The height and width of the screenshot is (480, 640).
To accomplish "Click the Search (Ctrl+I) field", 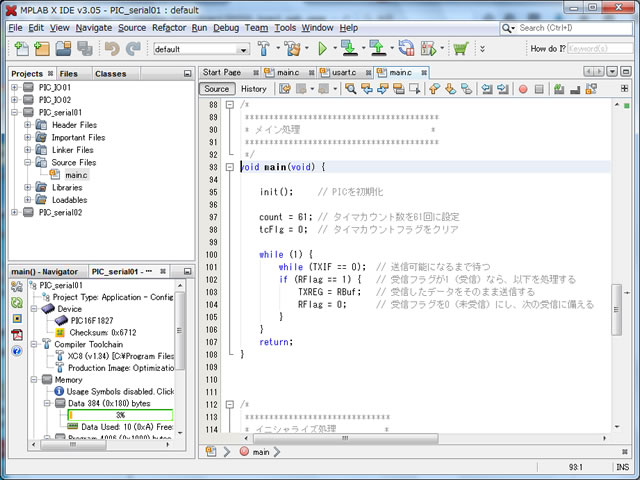I will 566,28.
